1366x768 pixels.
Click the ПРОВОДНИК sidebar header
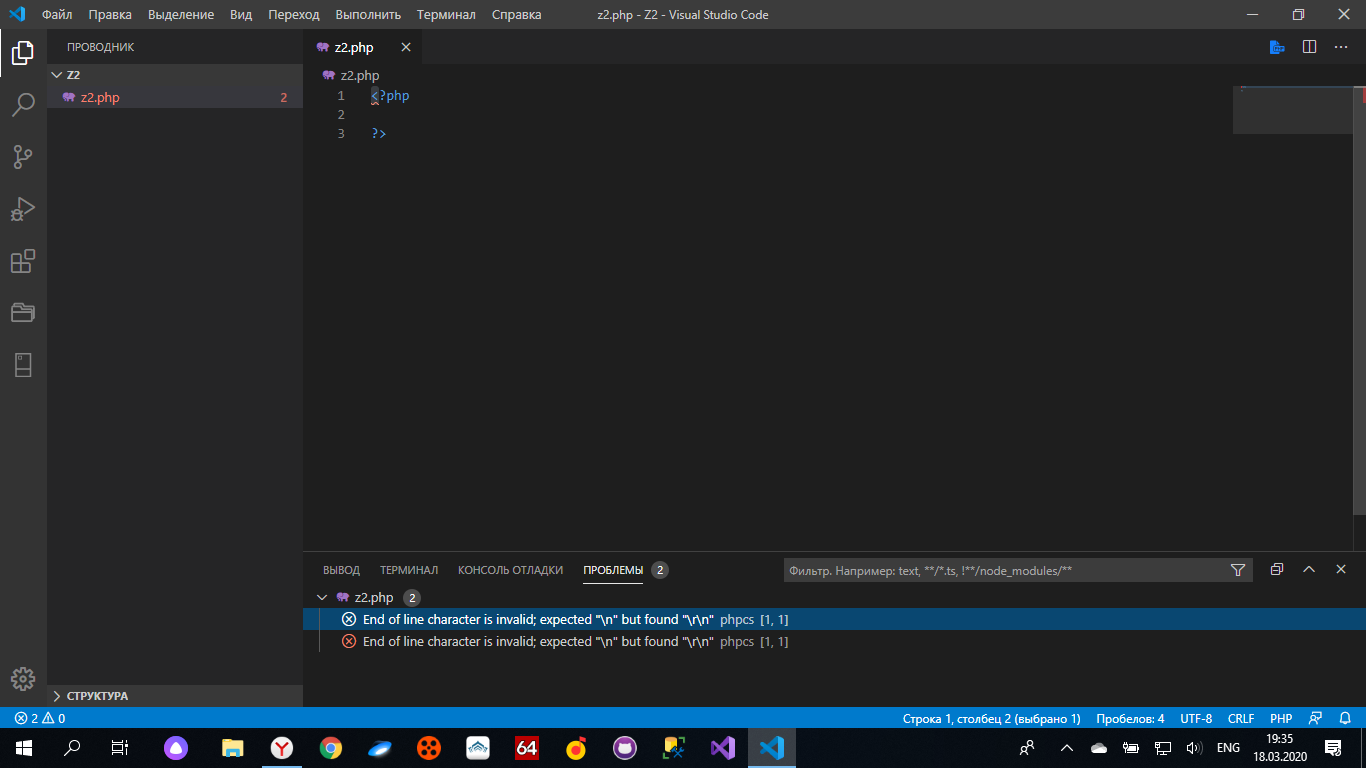[100, 47]
